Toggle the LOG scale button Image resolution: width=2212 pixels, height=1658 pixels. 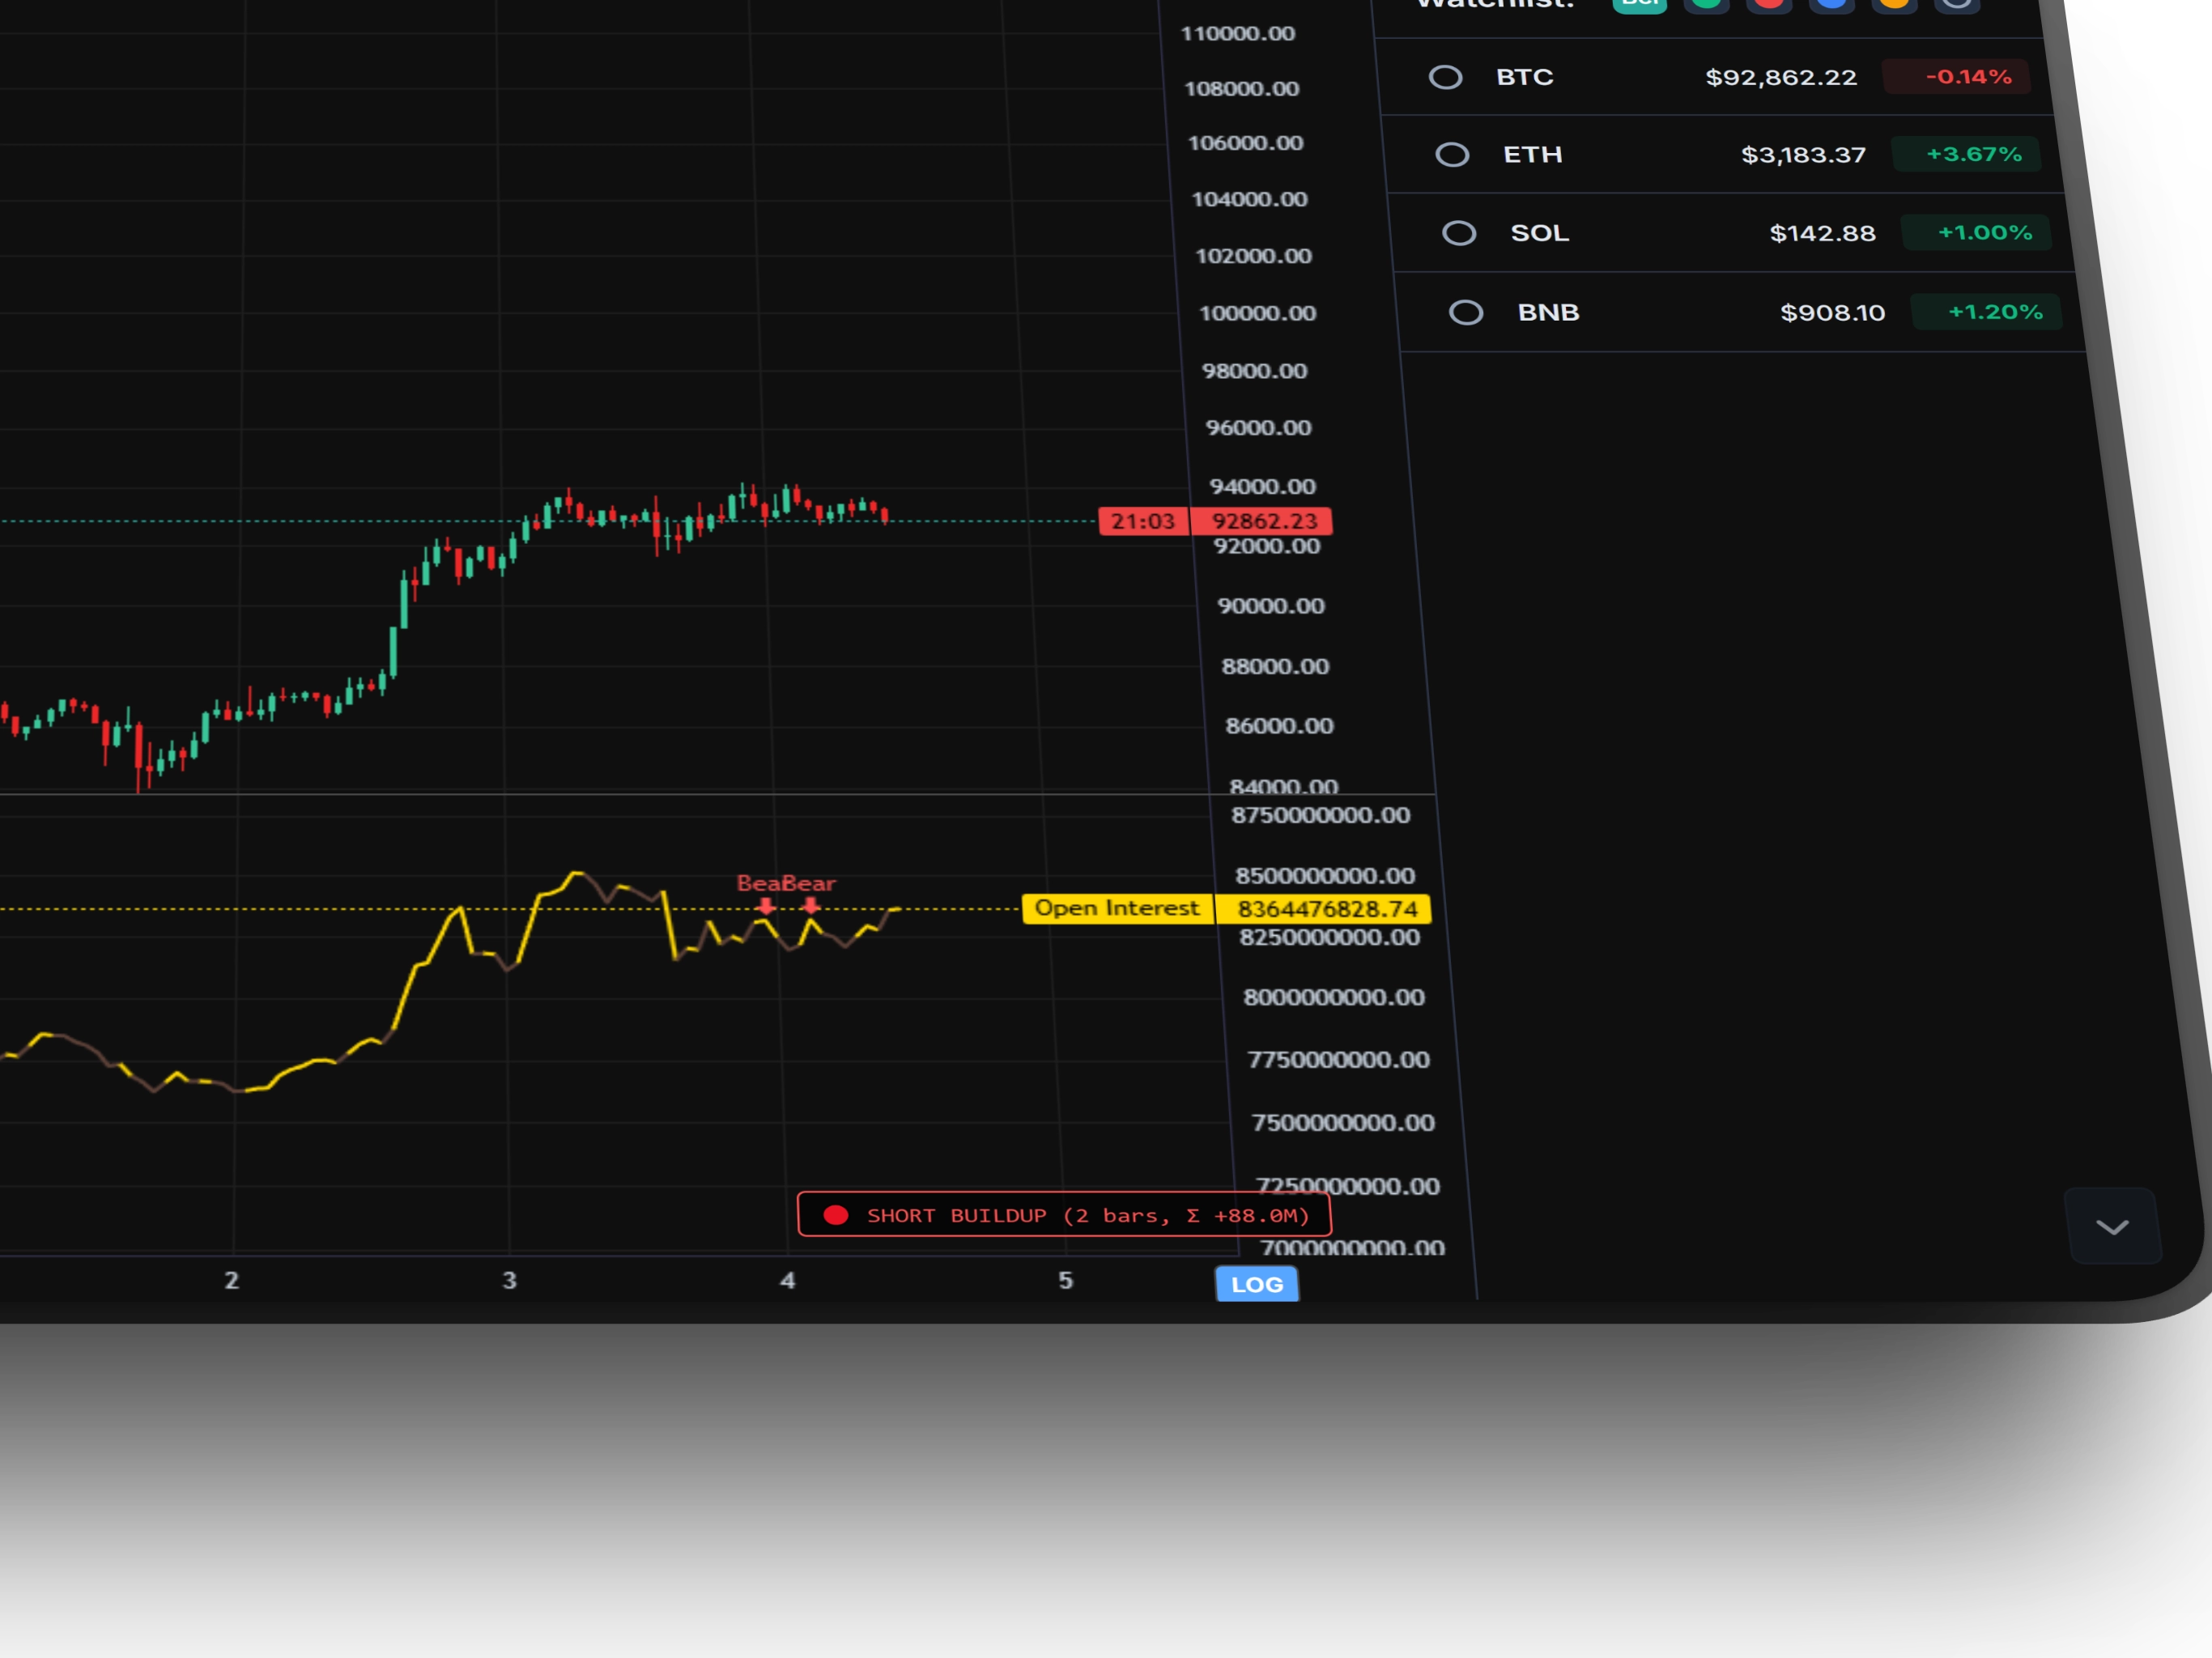(1257, 1284)
